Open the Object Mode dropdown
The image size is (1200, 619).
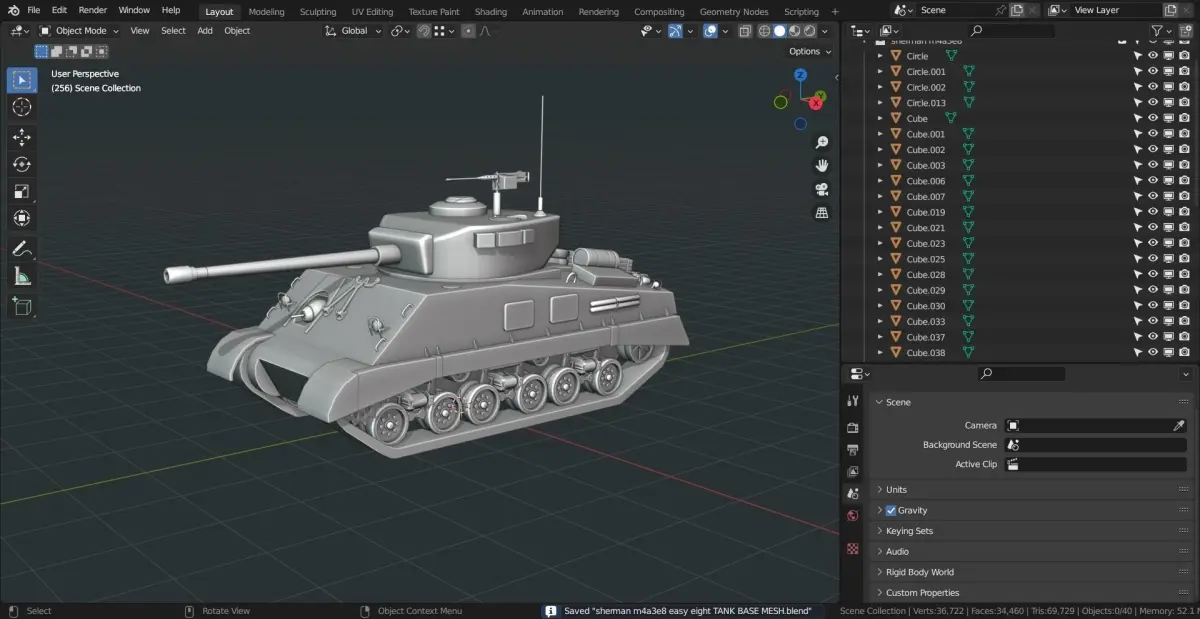[78, 31]
